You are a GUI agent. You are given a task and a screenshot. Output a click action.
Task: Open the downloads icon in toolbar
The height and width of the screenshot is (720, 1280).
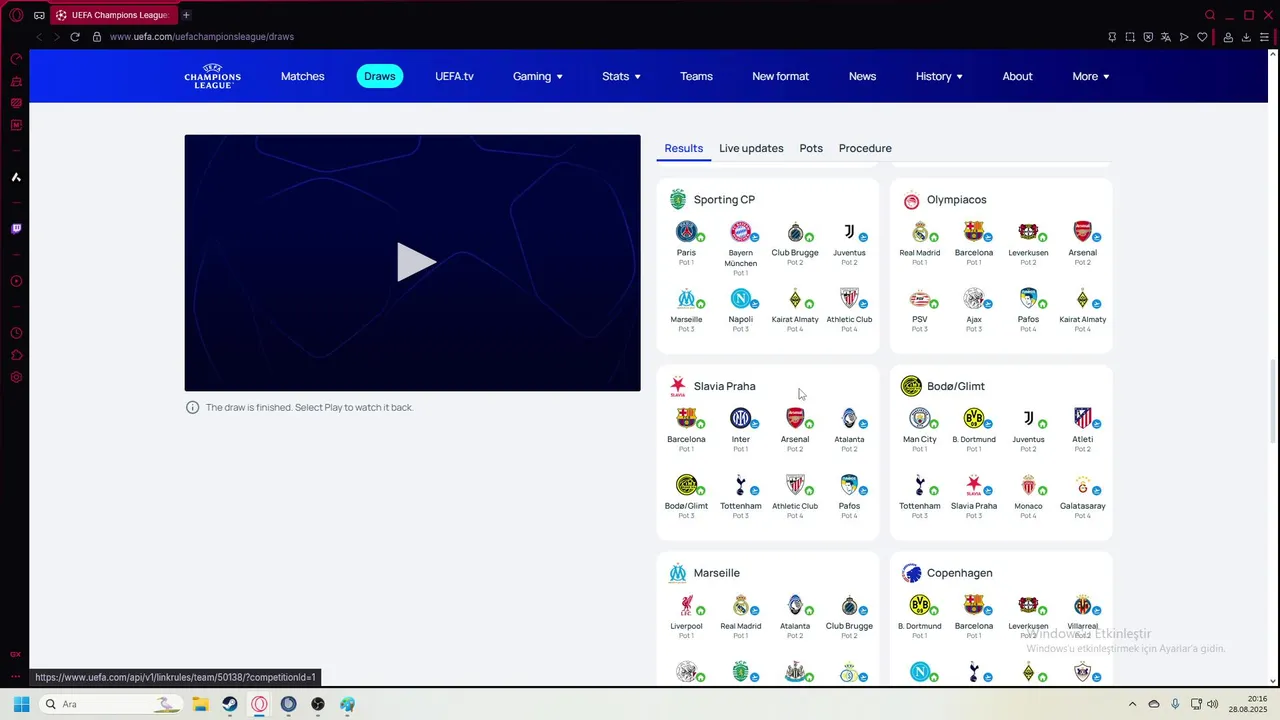coord(1246,37)
